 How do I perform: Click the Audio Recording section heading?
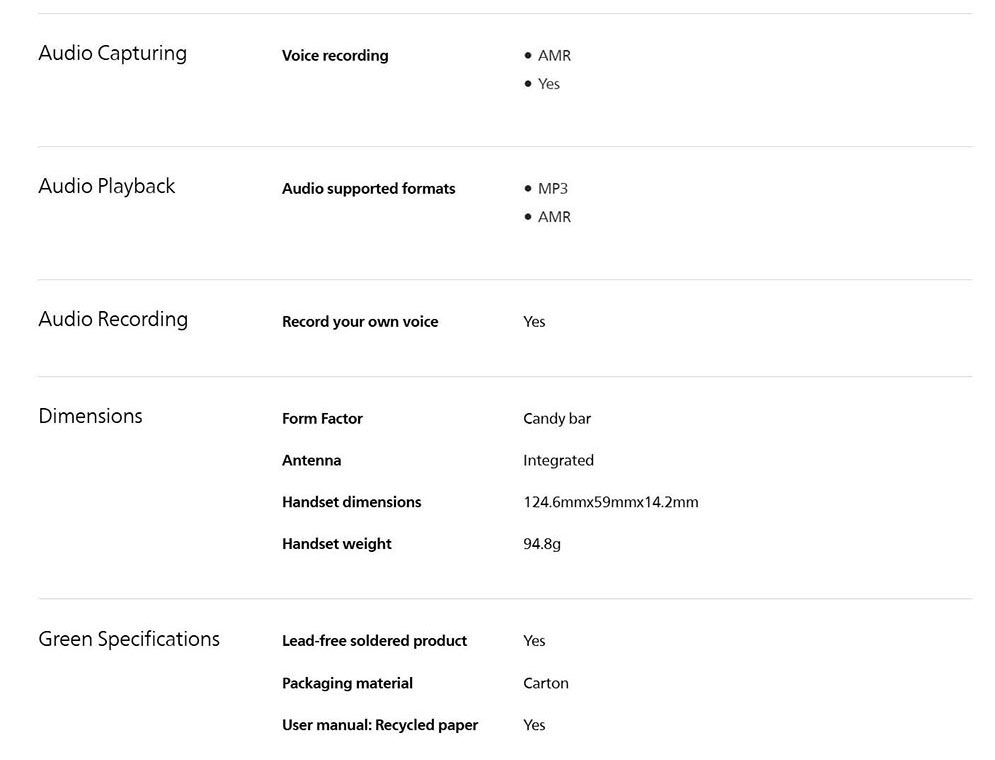(x=113, y=319)
